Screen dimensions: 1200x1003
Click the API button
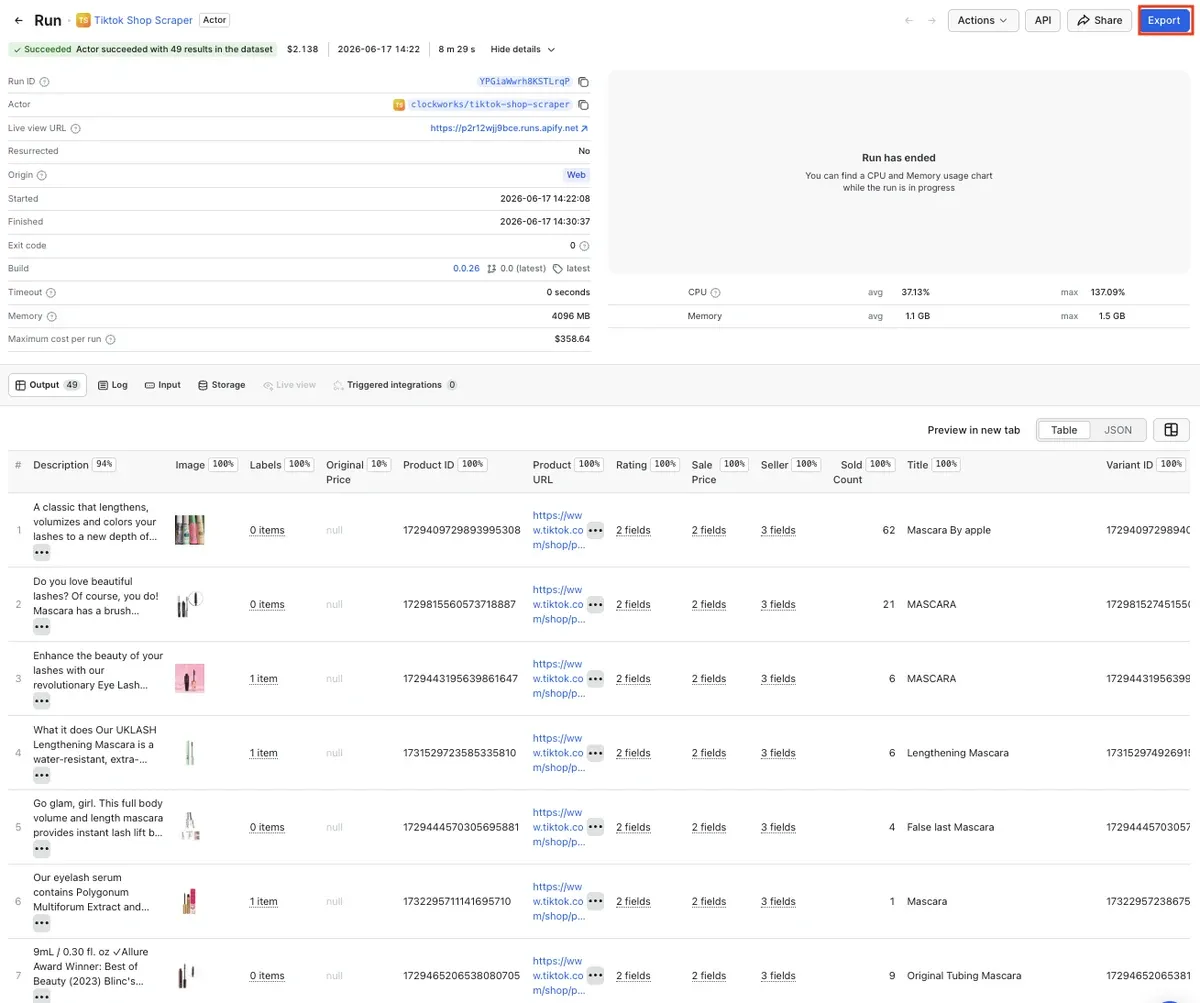coord(1043,20)
